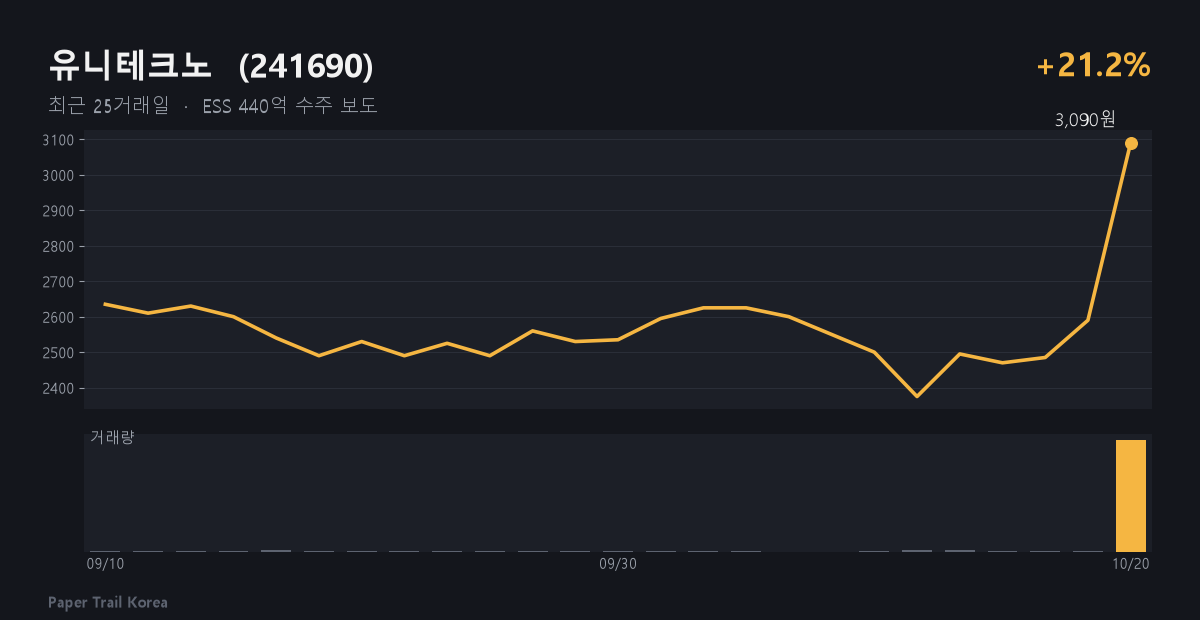The height and width of the screenshot is (620, 1200).
Task: Select the "ESS 440억 수주 보도" caption
Action: (x=290, y=105)
